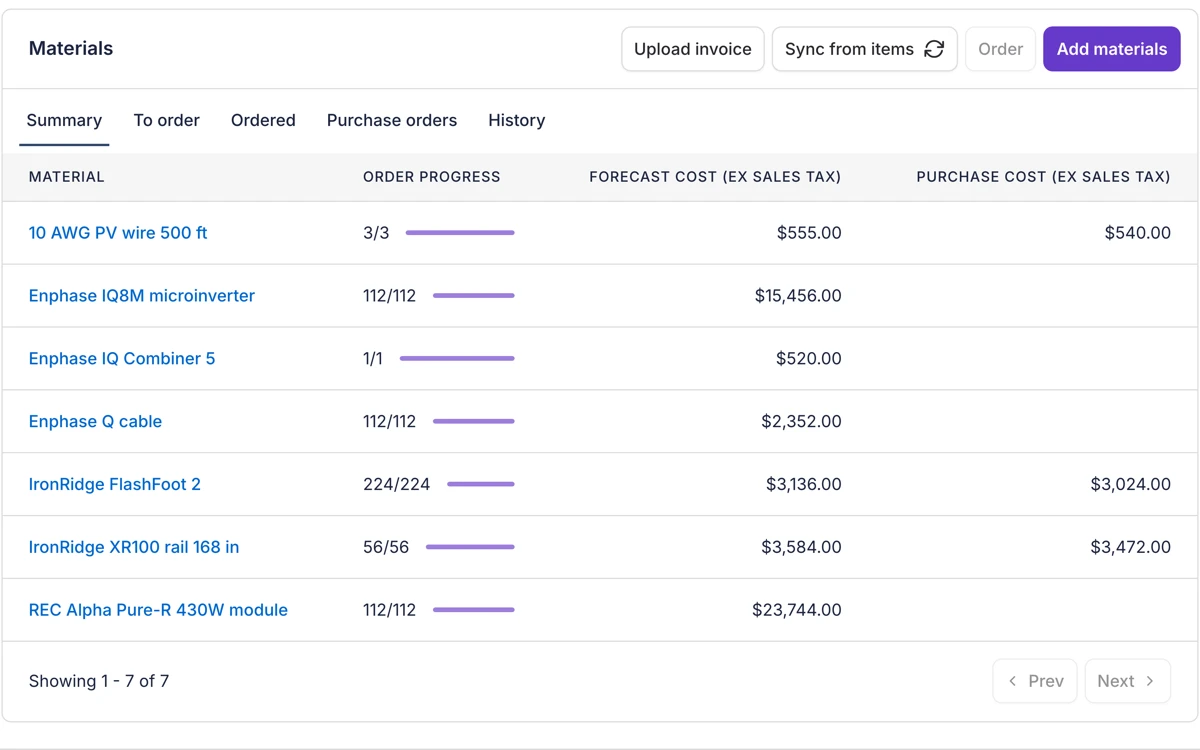The height and width of the screenshot is (750, 1200).
Task: Click the $3,472.00 purchase cost
Action: [1131, 547]
